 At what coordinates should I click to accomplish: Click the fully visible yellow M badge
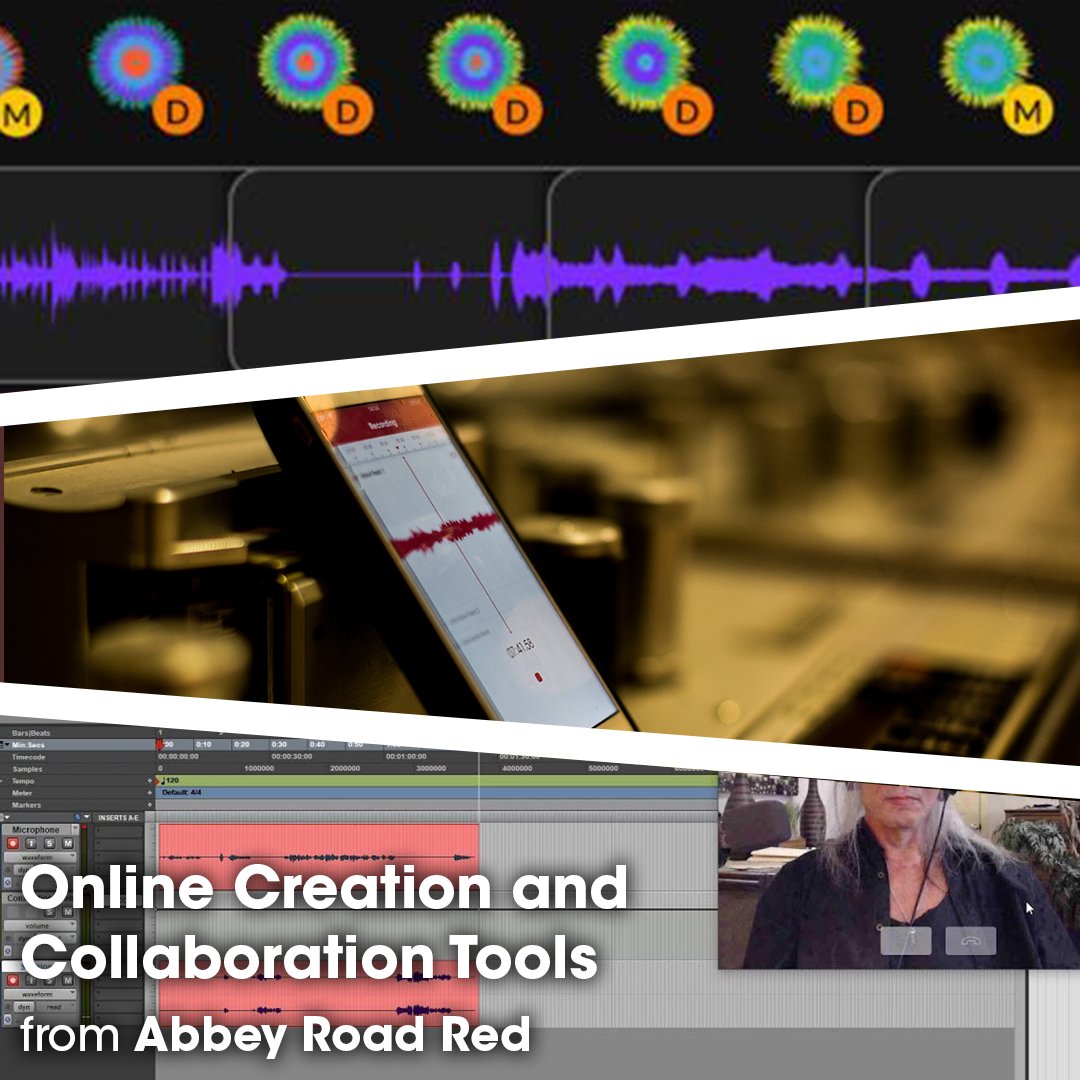(1028, 110)
